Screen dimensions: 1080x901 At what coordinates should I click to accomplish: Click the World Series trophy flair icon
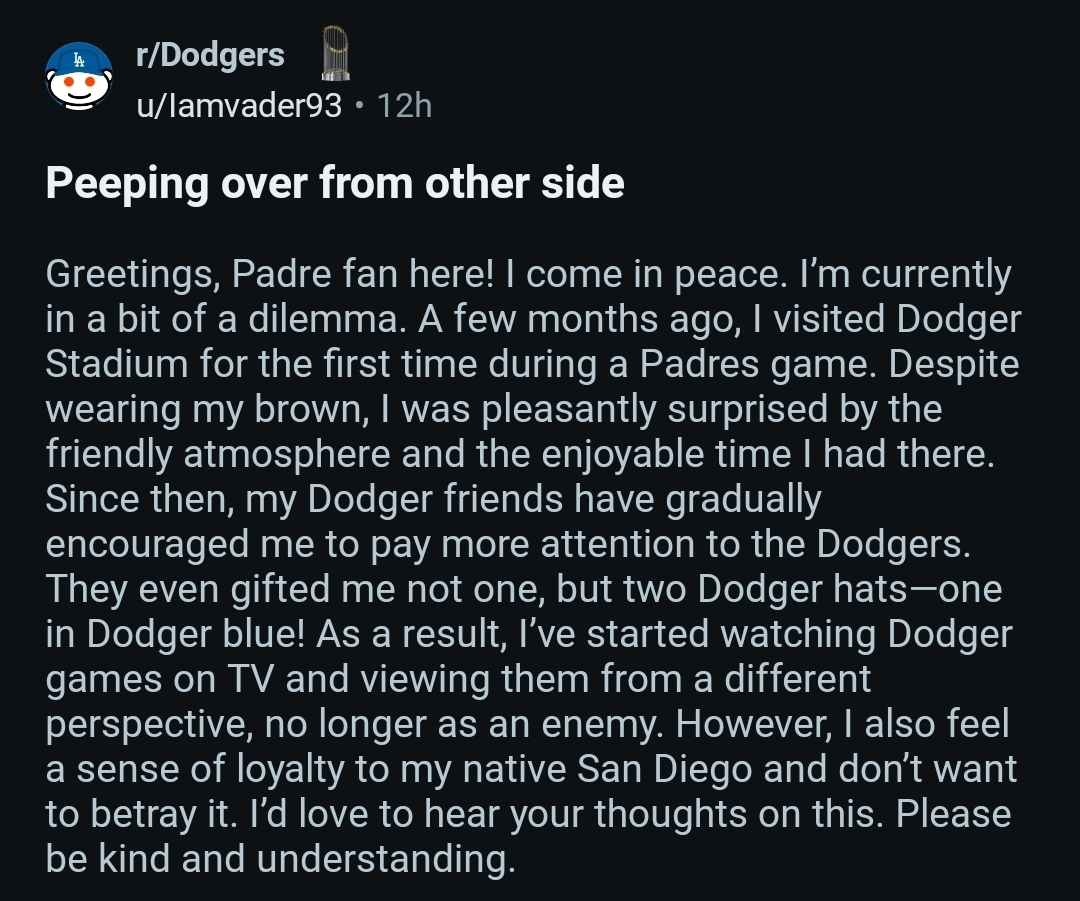click(x=335, y=54)
